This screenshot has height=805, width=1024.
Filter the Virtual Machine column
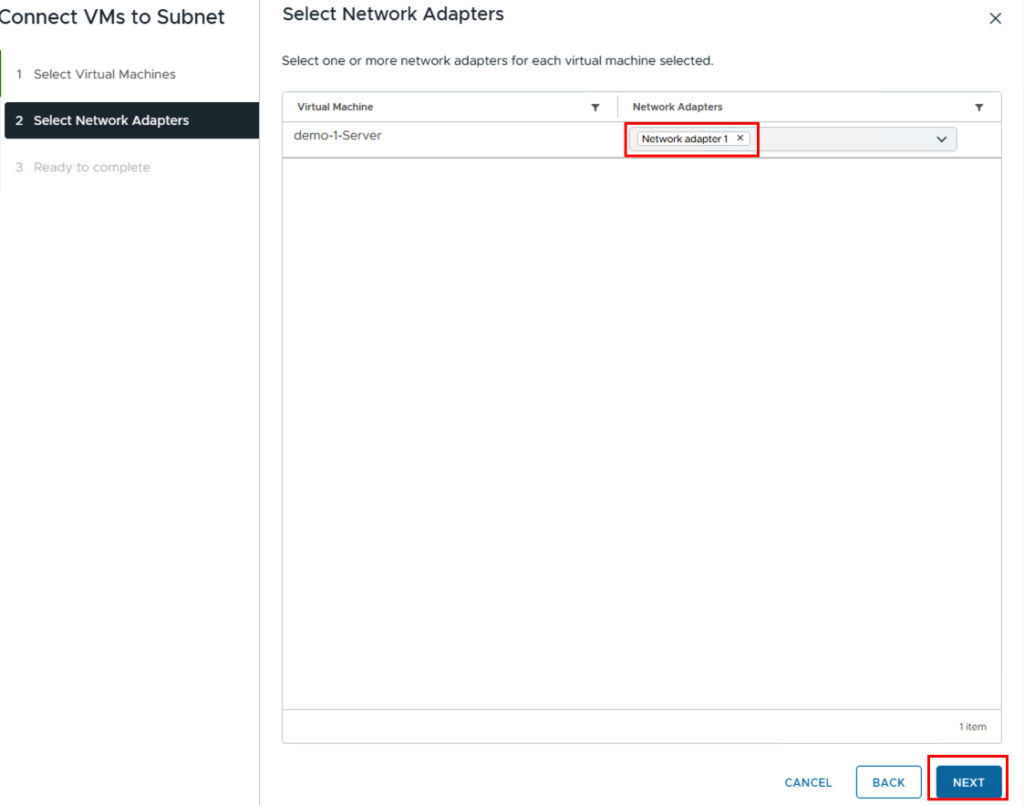pyautogui.click(x=595, y=107)
